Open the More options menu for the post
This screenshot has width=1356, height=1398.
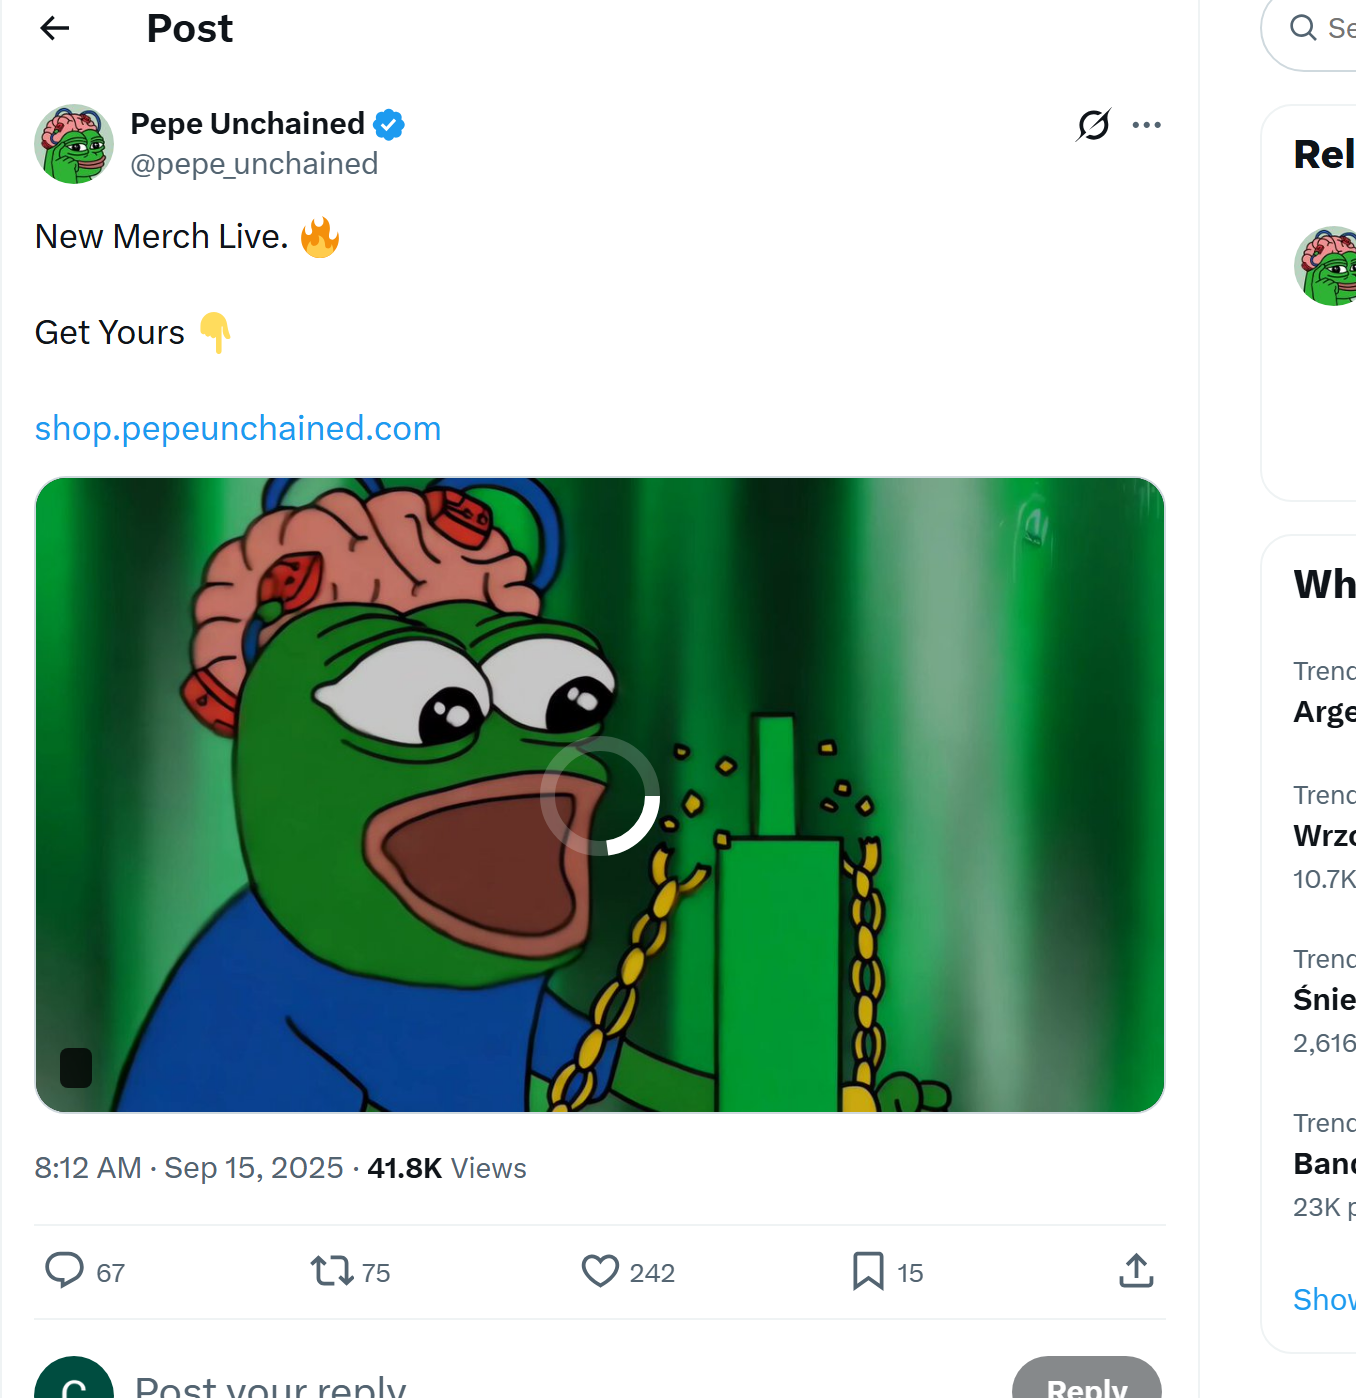pos(1147,124)
